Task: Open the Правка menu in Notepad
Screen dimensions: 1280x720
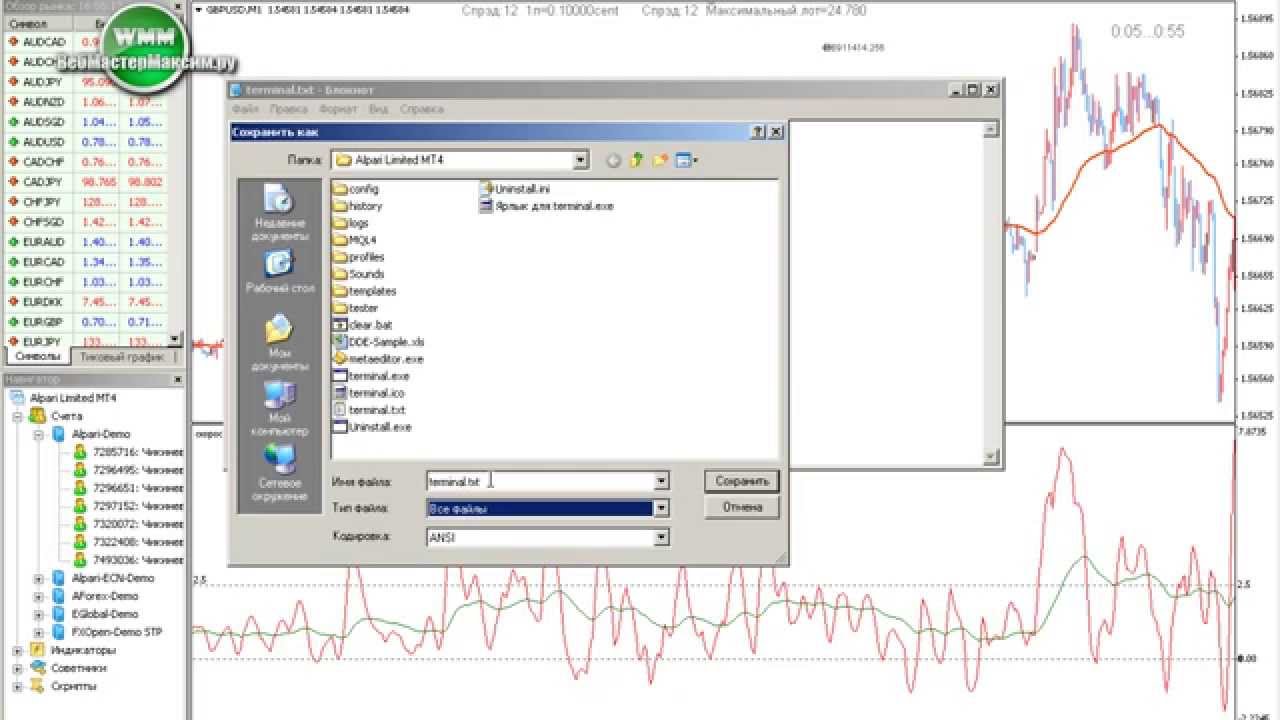Action: click(289, 109)
